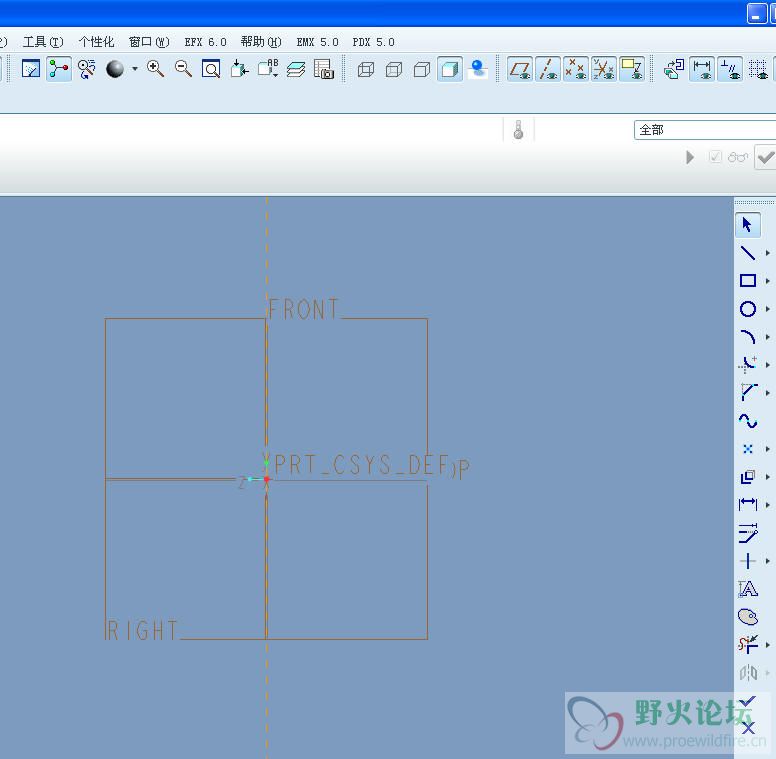Select the arrow pick tool in sketcher toolbar
The height and width of the screenshot is (759, 776).
[x=747, y=225]
